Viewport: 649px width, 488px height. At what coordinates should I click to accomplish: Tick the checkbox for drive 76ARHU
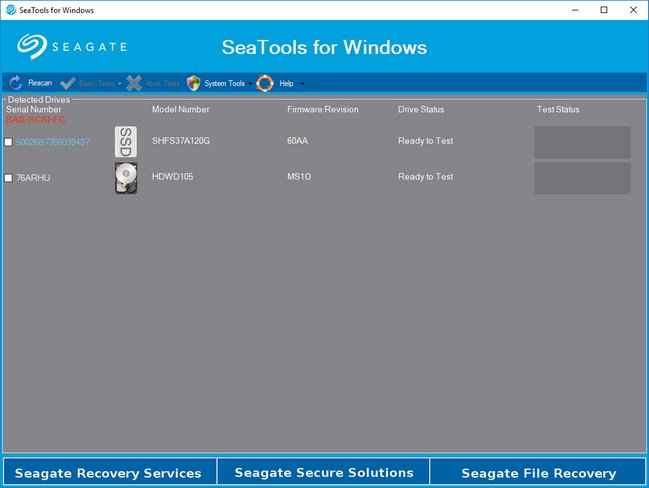click(x=9, y=178)
